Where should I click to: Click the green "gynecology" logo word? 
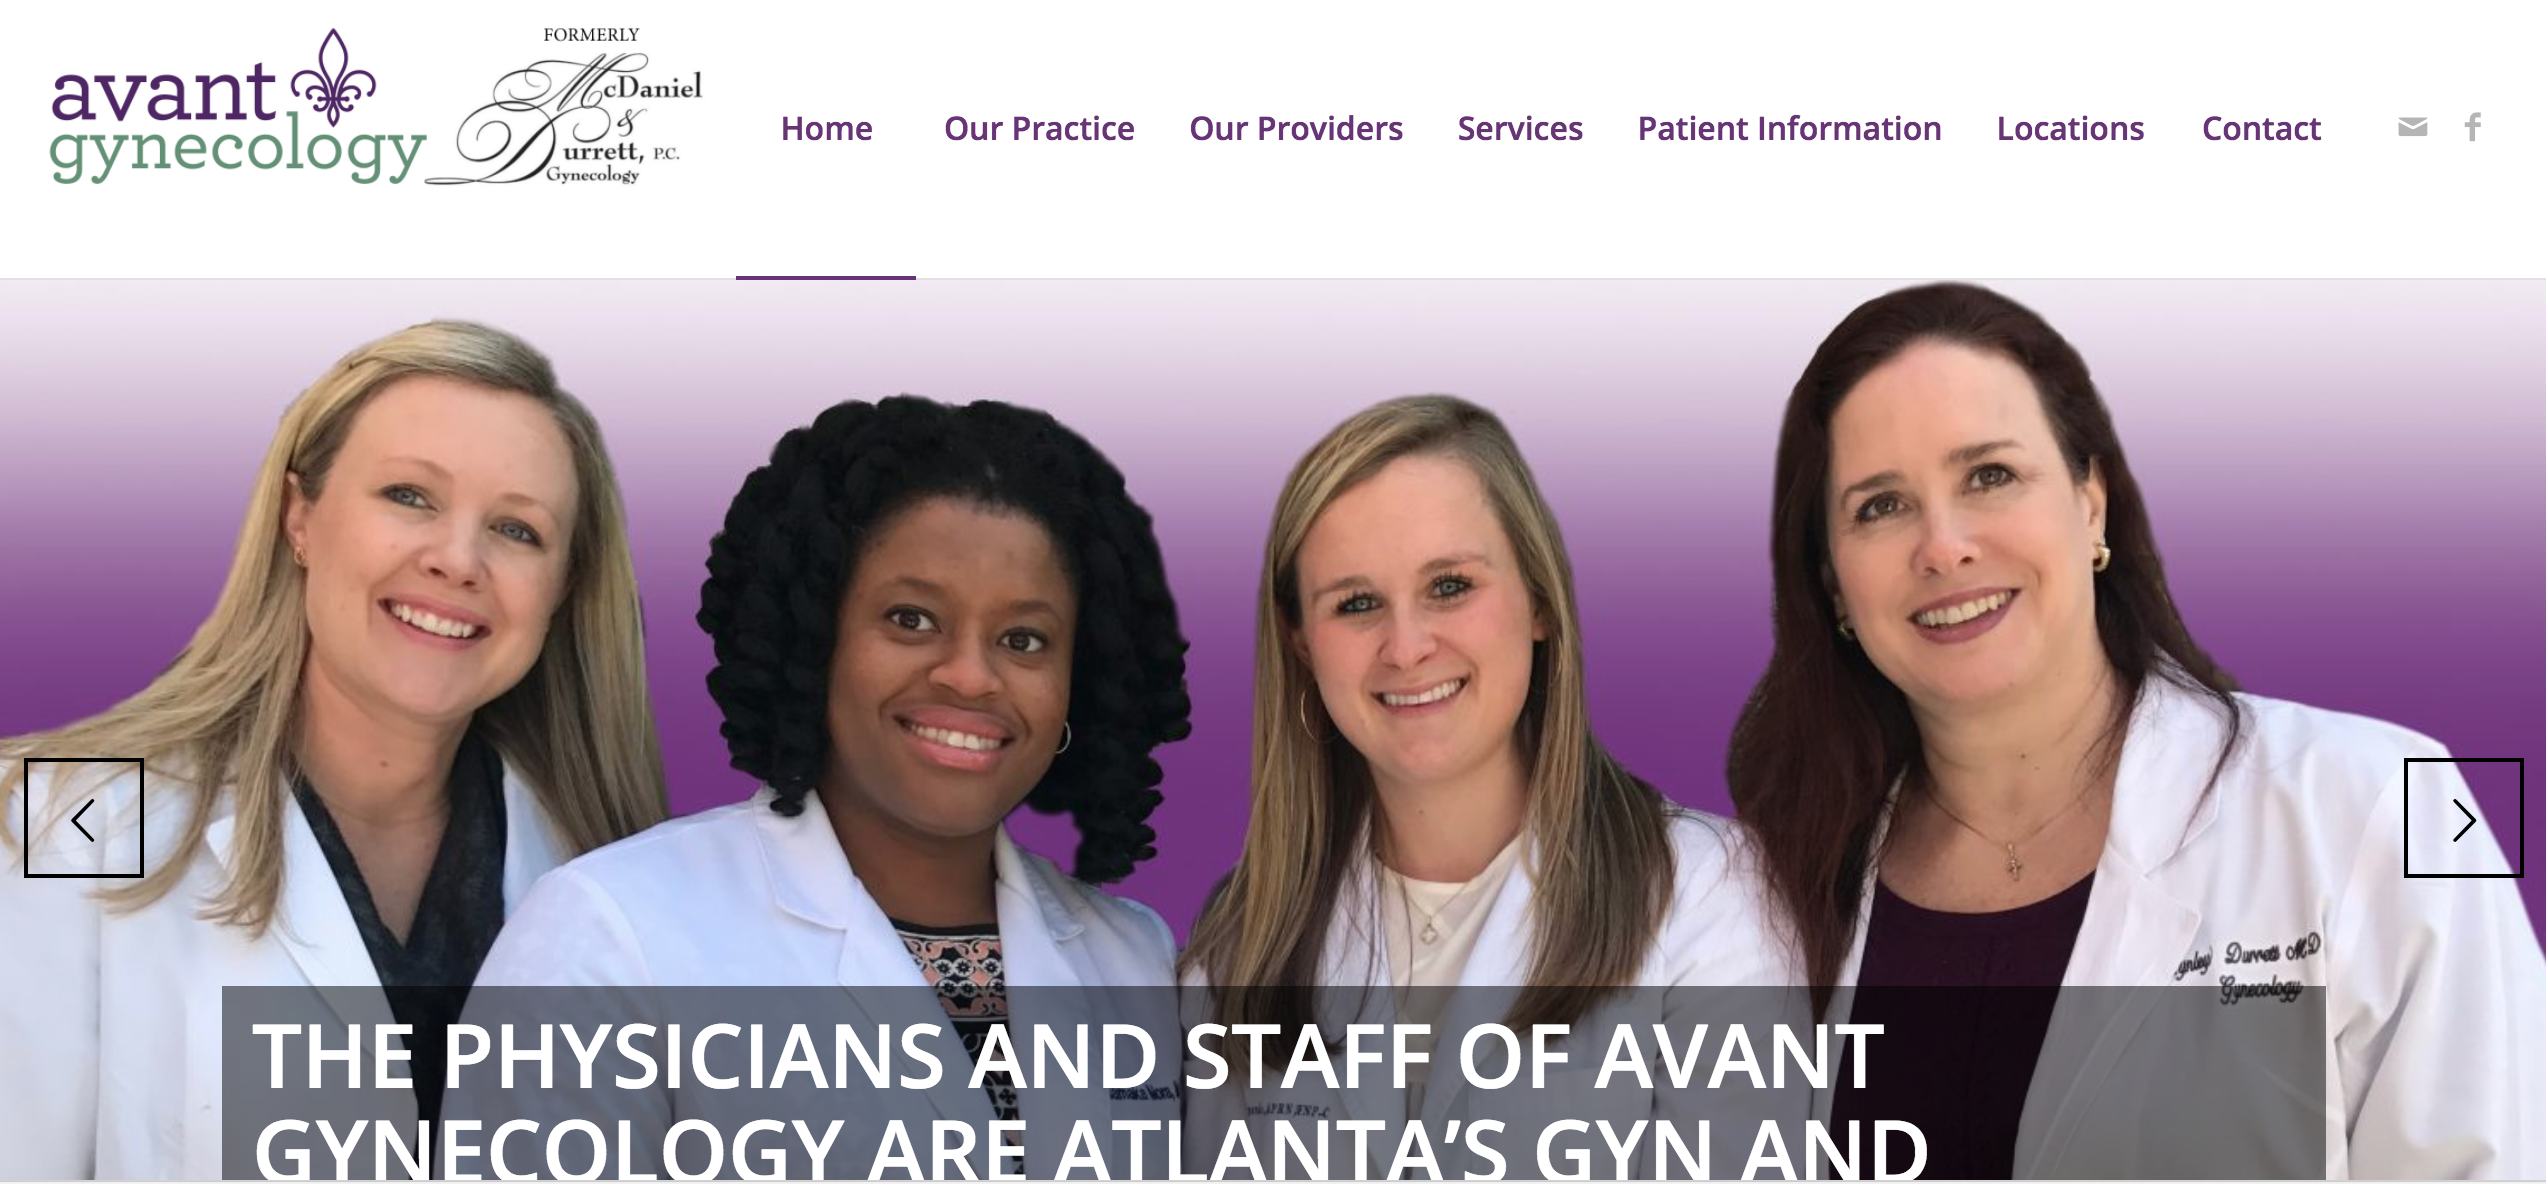(x=238, y=152)
